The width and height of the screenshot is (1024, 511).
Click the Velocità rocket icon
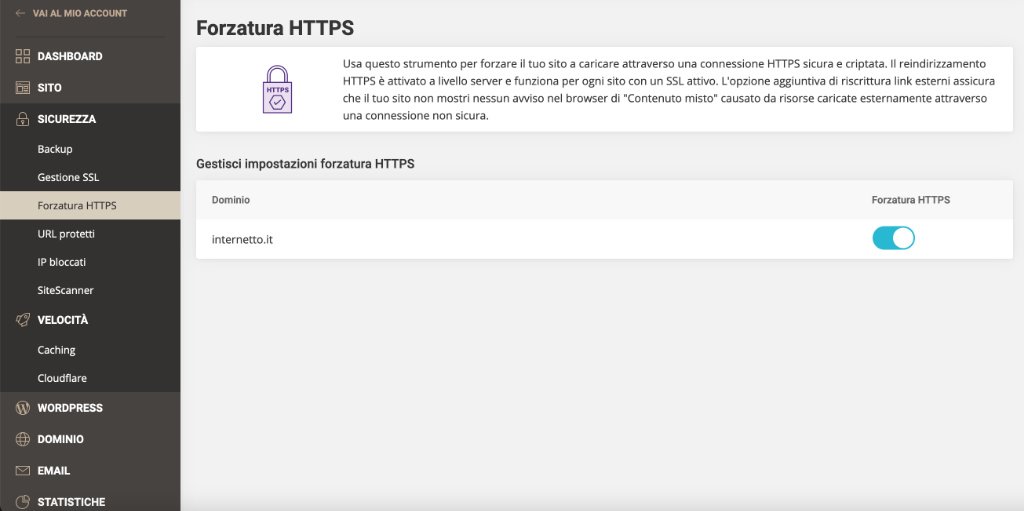tap(23, 320)
